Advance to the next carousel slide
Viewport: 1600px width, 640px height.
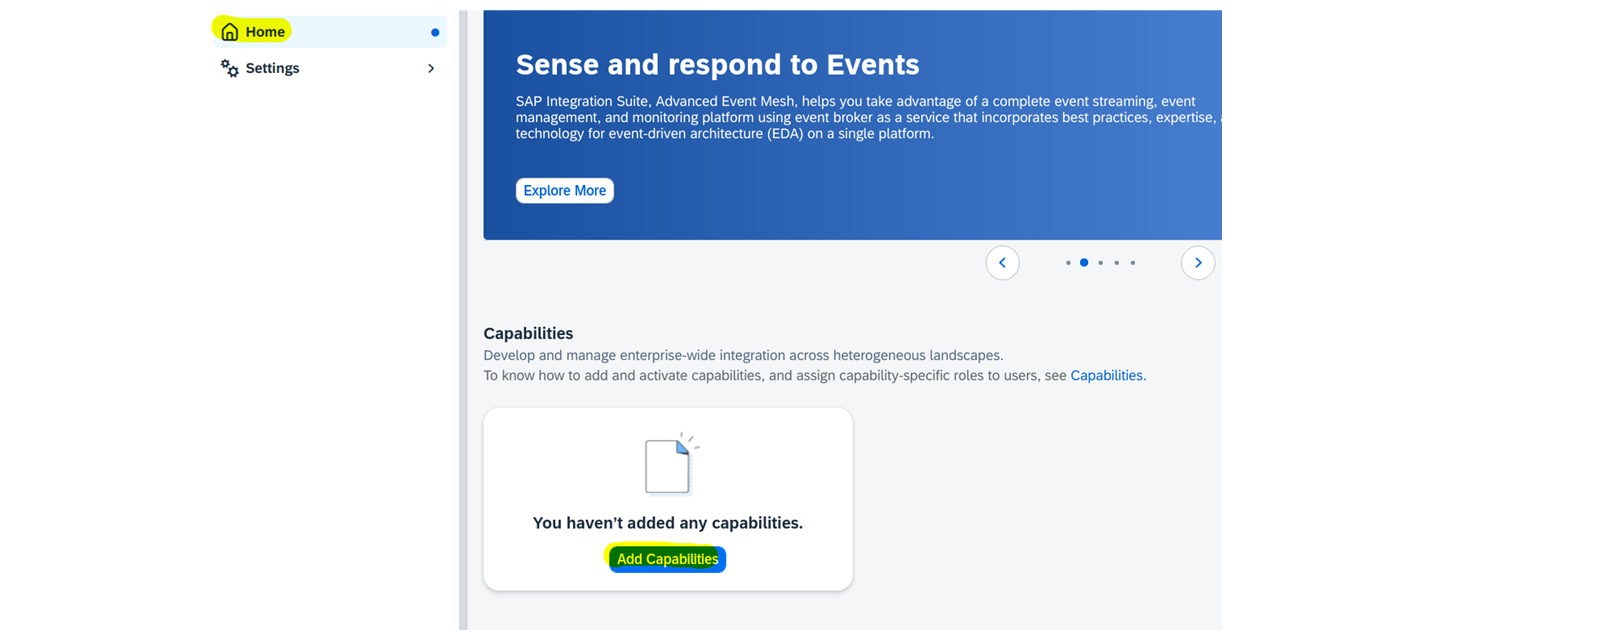[1198, 263]
